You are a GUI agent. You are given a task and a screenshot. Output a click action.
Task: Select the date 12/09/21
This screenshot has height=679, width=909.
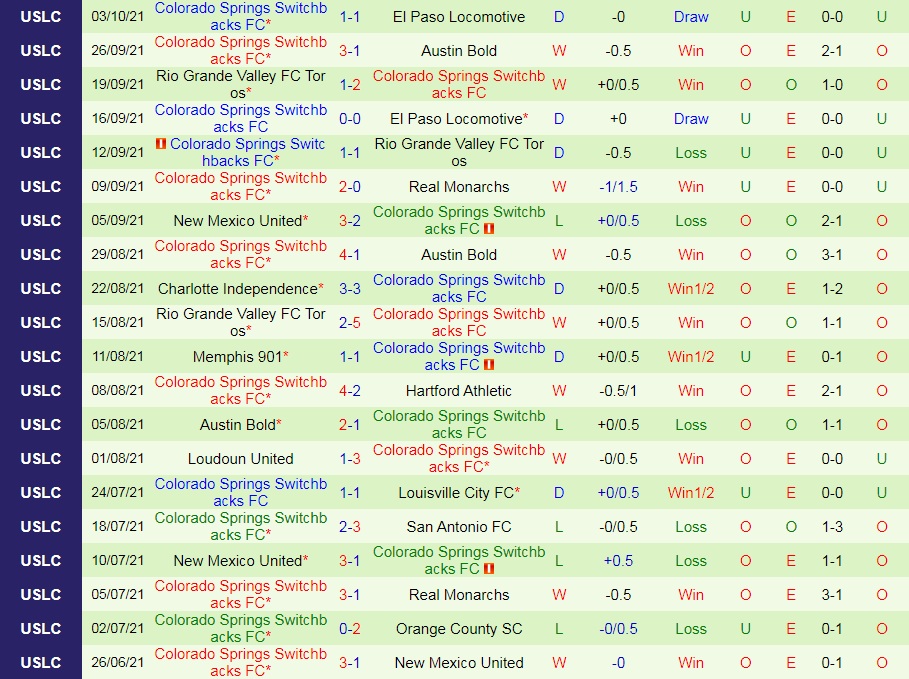point(117,152)
